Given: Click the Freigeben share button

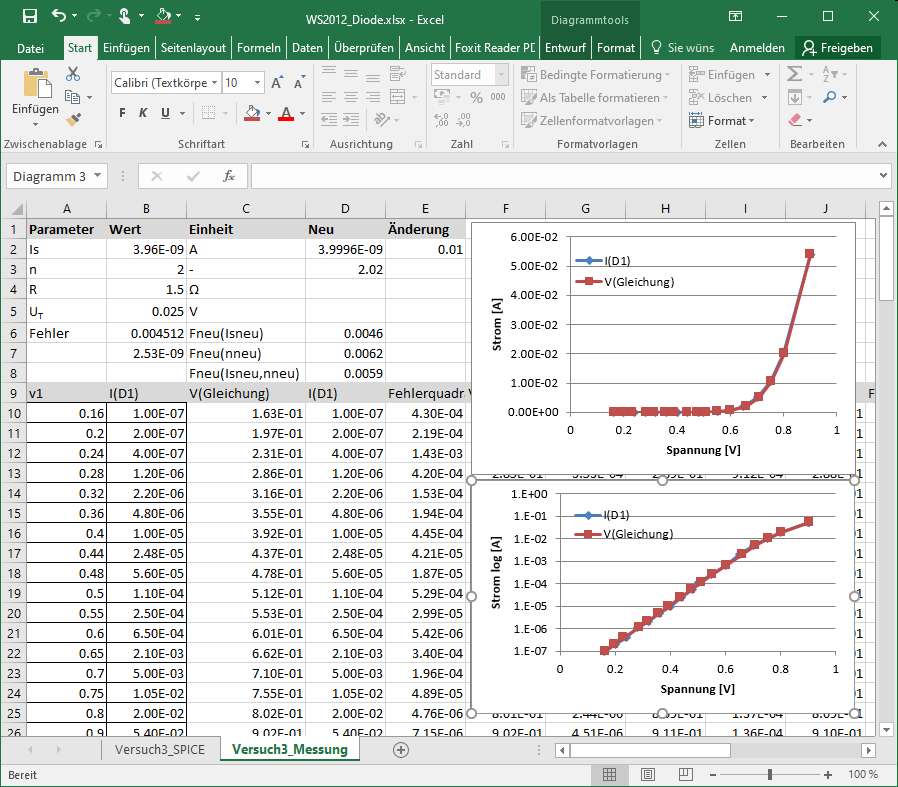Looking at the screenshot, I should tap(838, 47).
